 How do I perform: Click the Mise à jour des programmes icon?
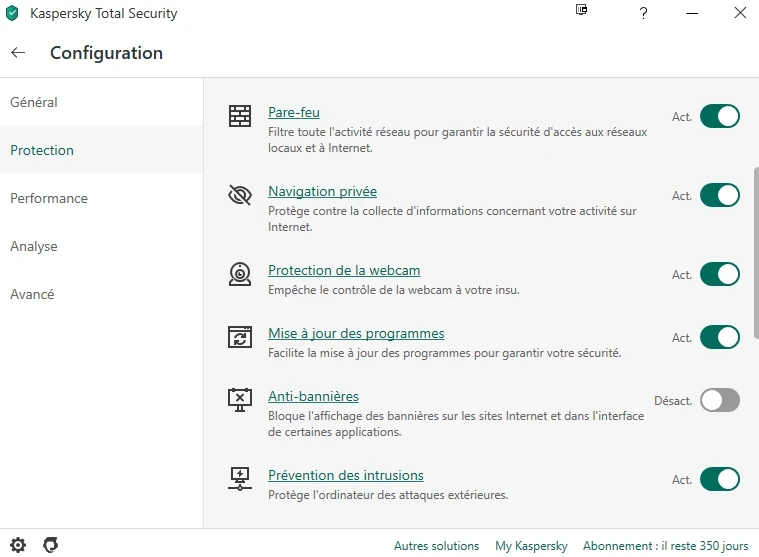pos(240,337)
